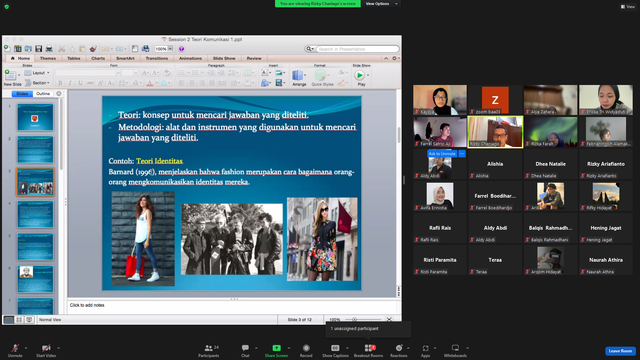Open the more-options button beside Ask to Unmute
640x360 pixels.
coord(462,153)
